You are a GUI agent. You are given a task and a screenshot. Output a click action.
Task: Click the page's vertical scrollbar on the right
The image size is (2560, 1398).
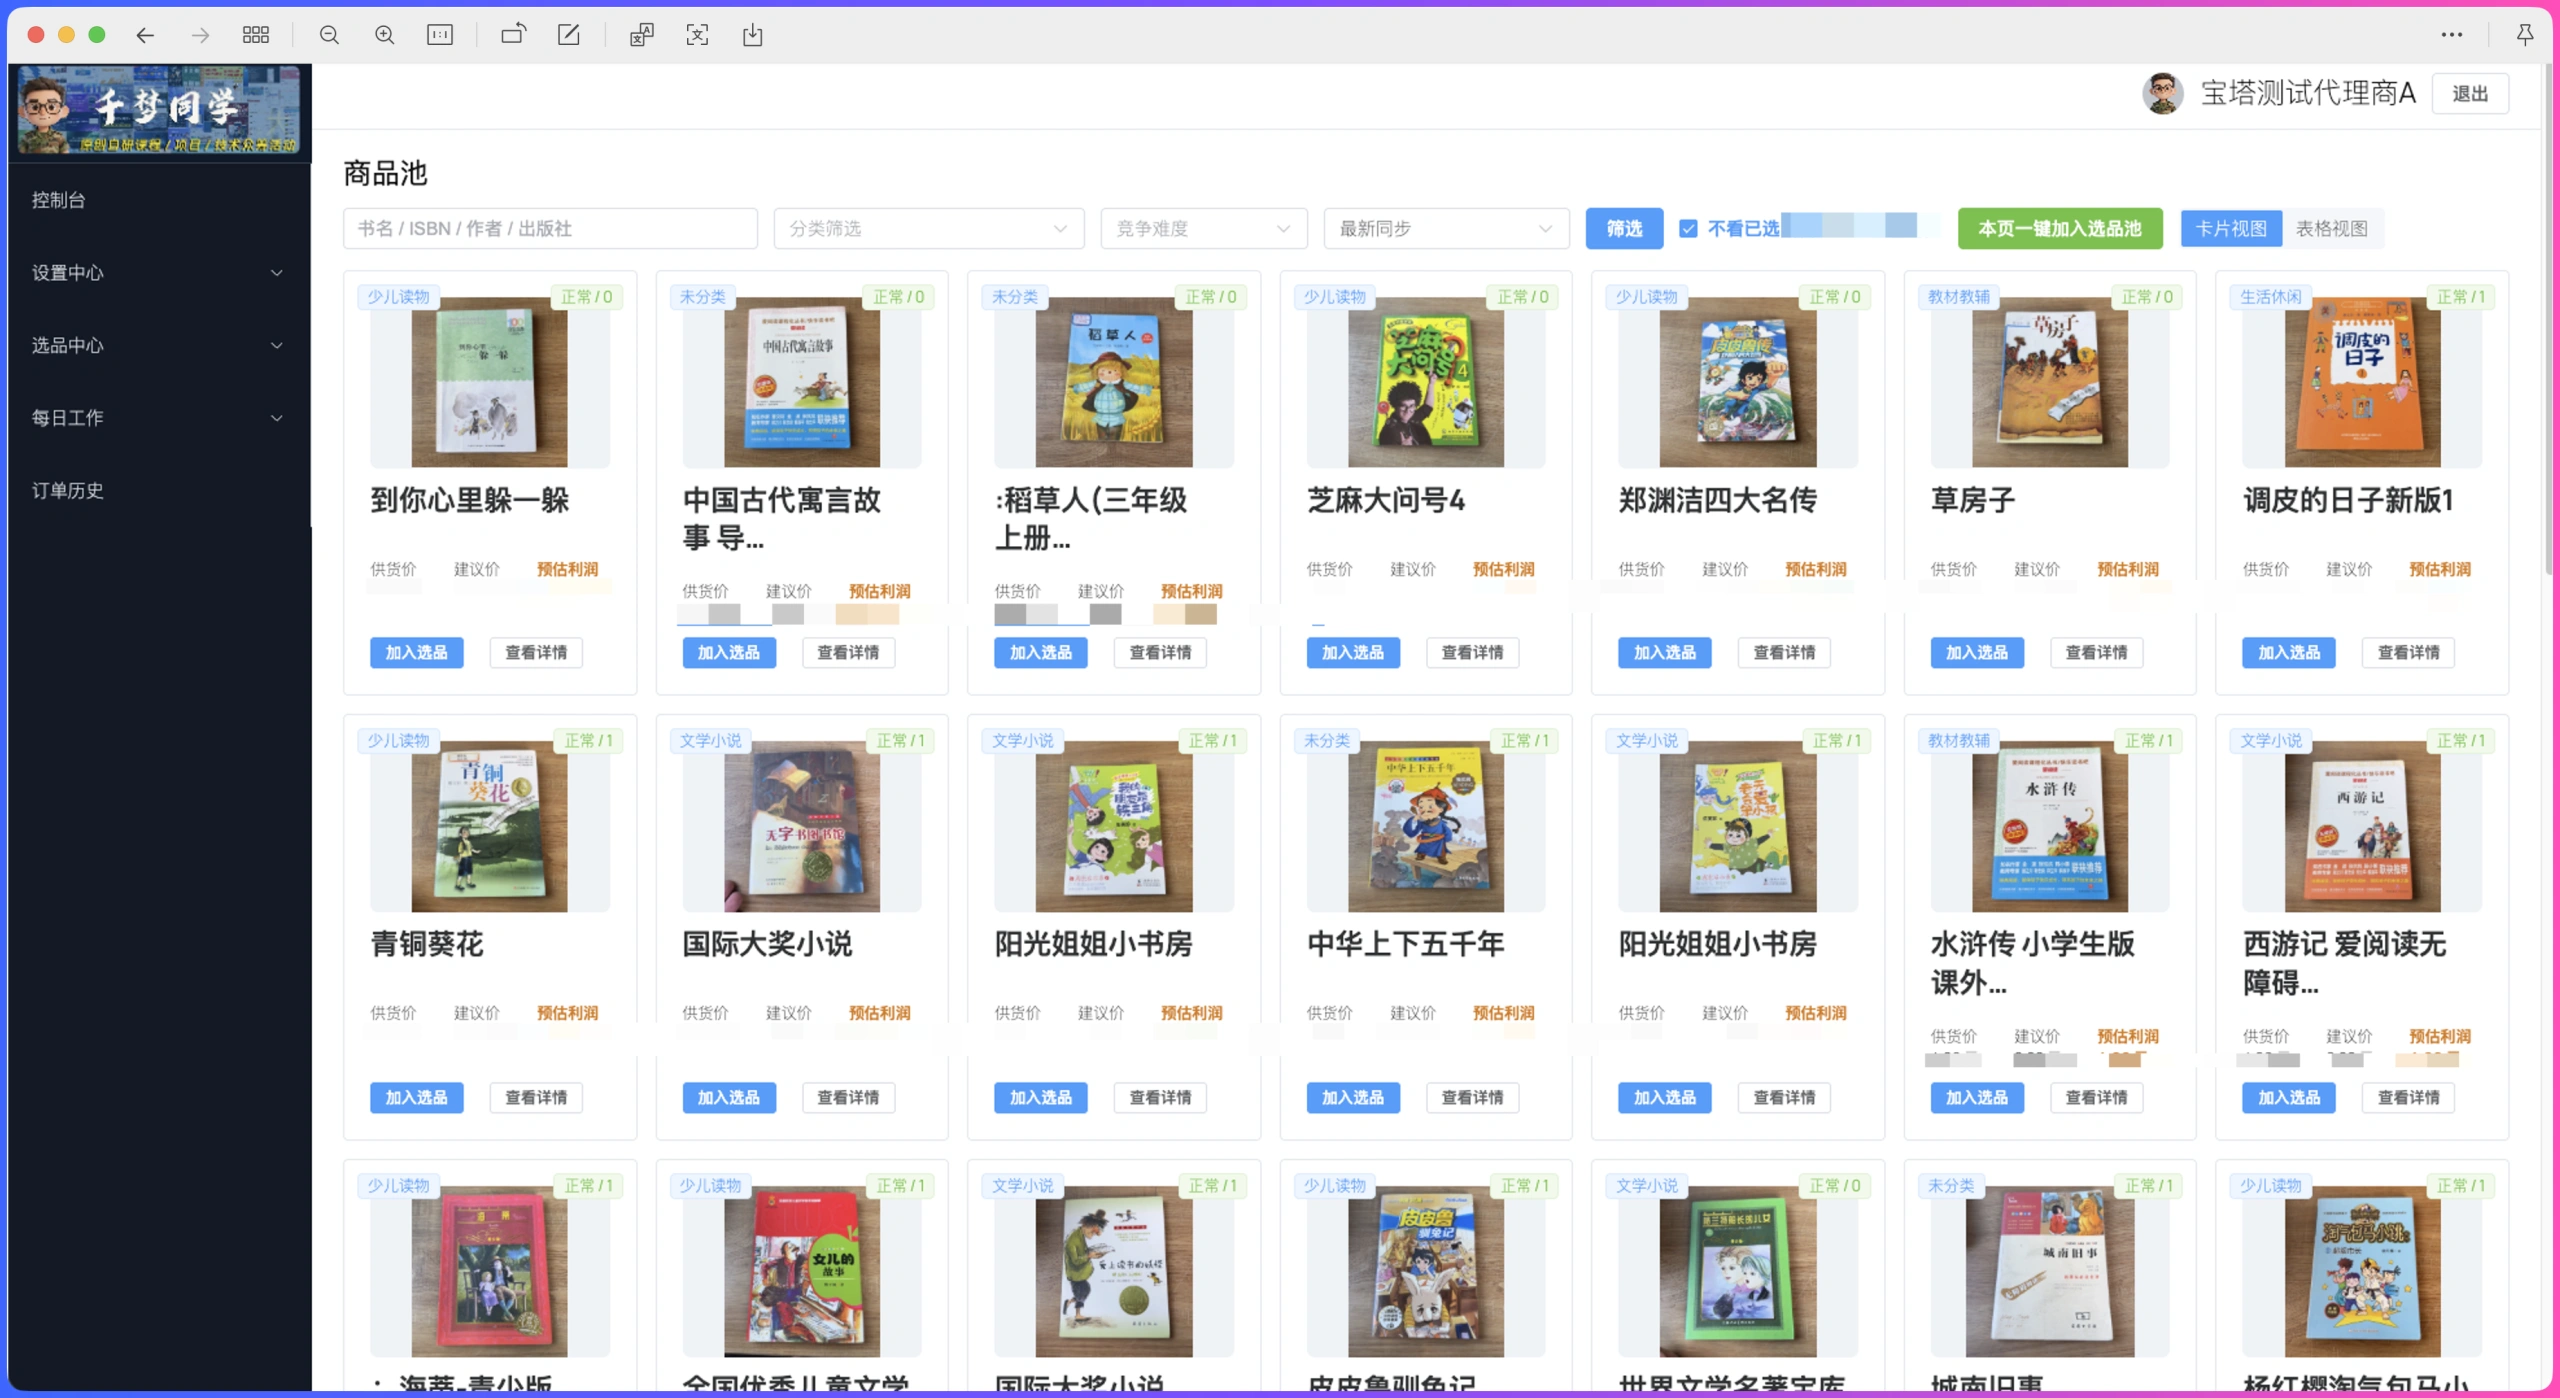point(2549,320)
